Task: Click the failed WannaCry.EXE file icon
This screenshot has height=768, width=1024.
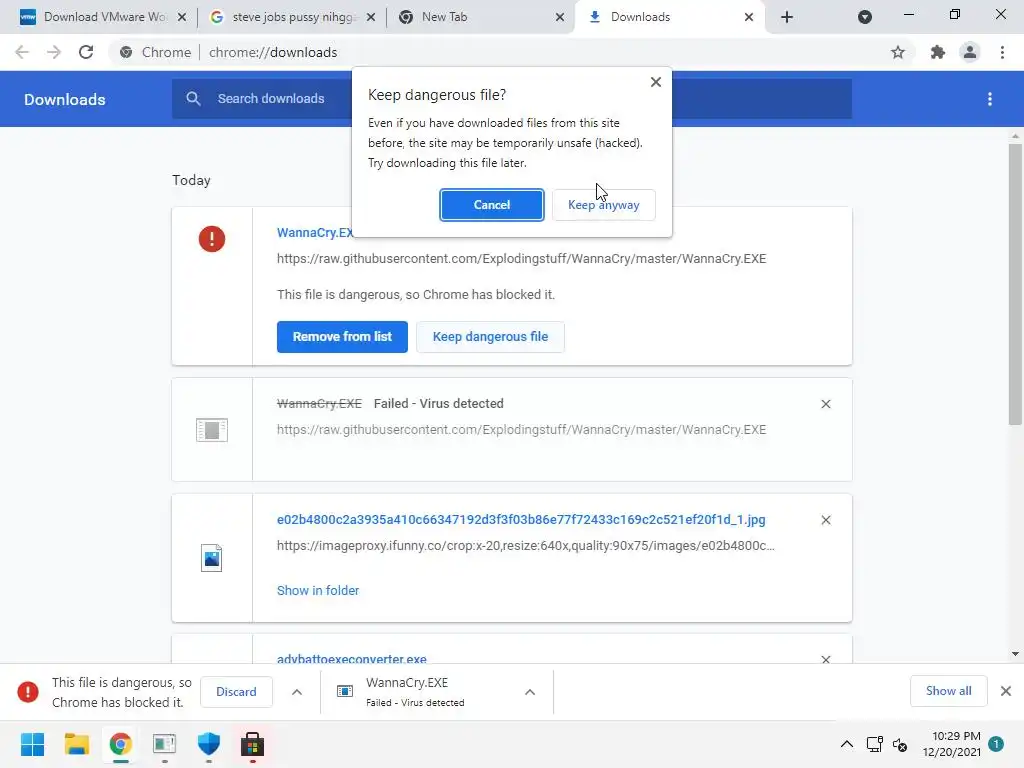Action: [212, 430]
